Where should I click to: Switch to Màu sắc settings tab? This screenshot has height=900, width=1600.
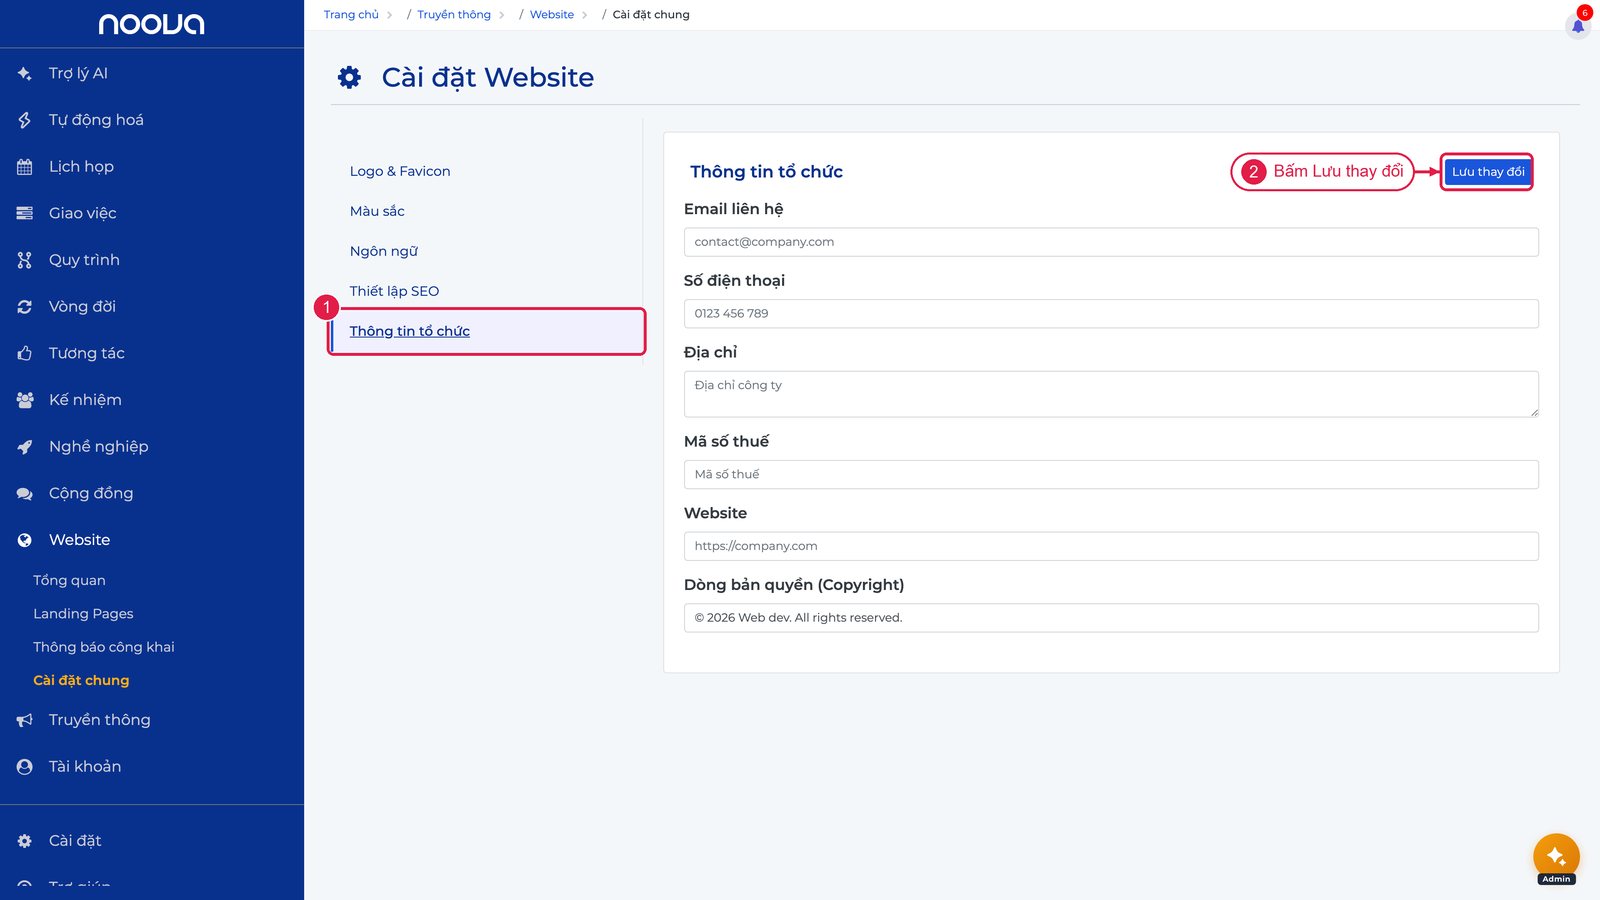click(377, 211)
